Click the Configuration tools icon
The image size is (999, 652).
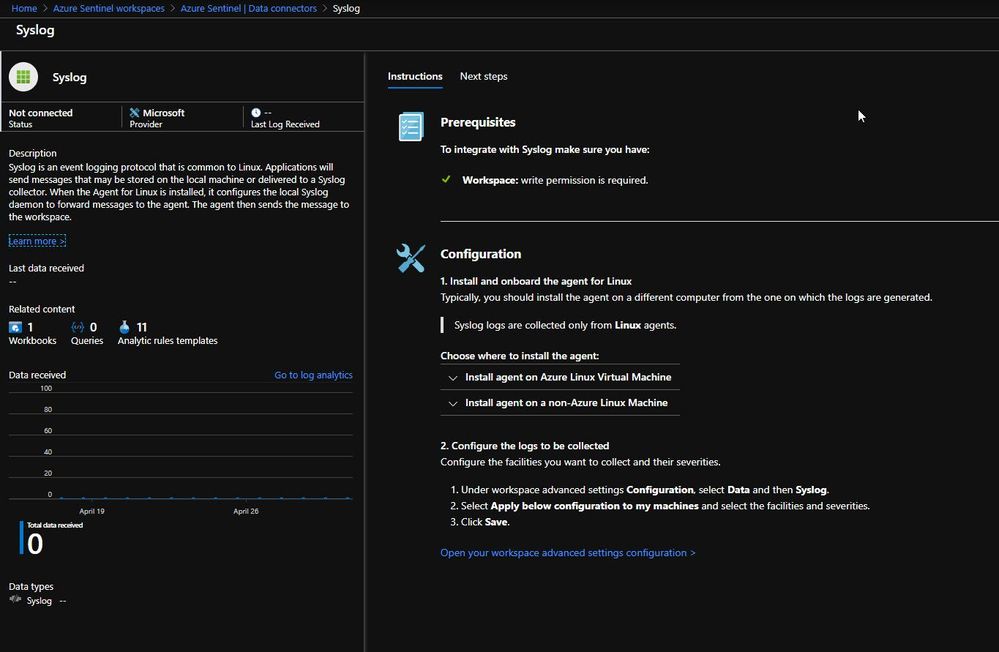click(x=410, y=257)
